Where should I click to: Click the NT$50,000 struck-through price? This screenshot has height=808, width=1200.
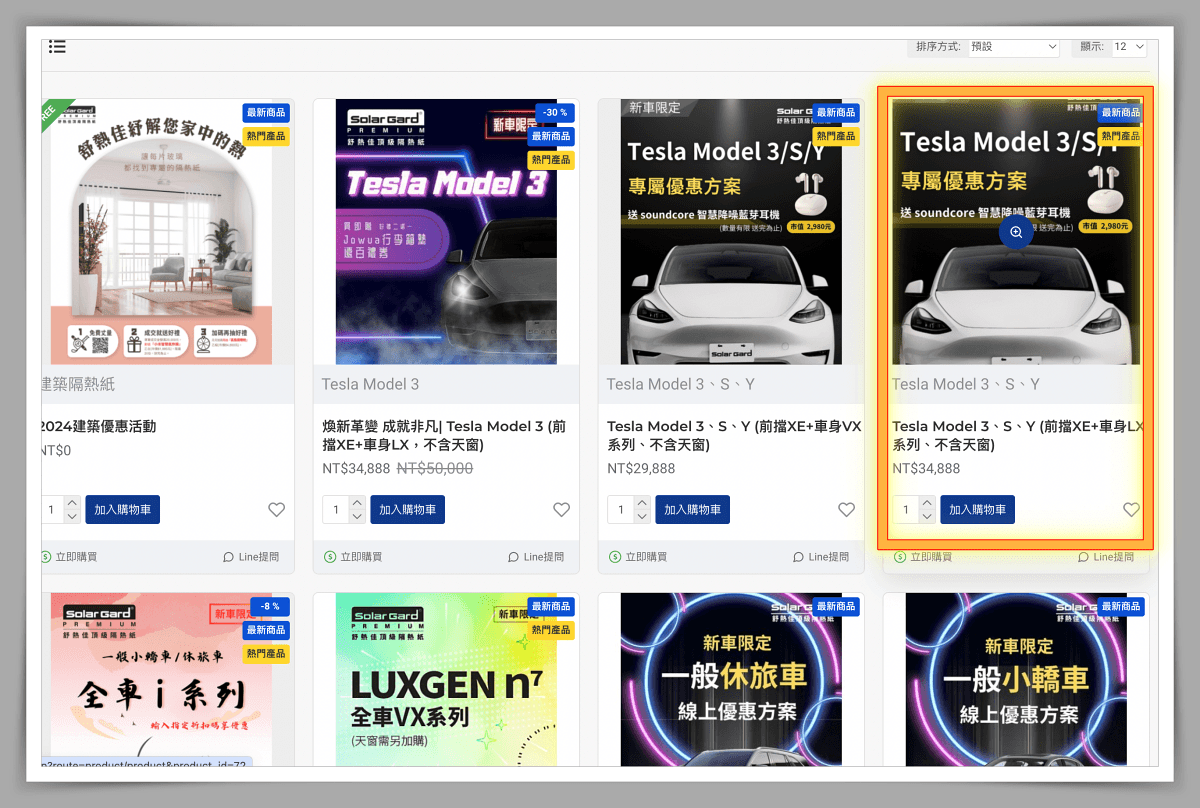[435, 468]
